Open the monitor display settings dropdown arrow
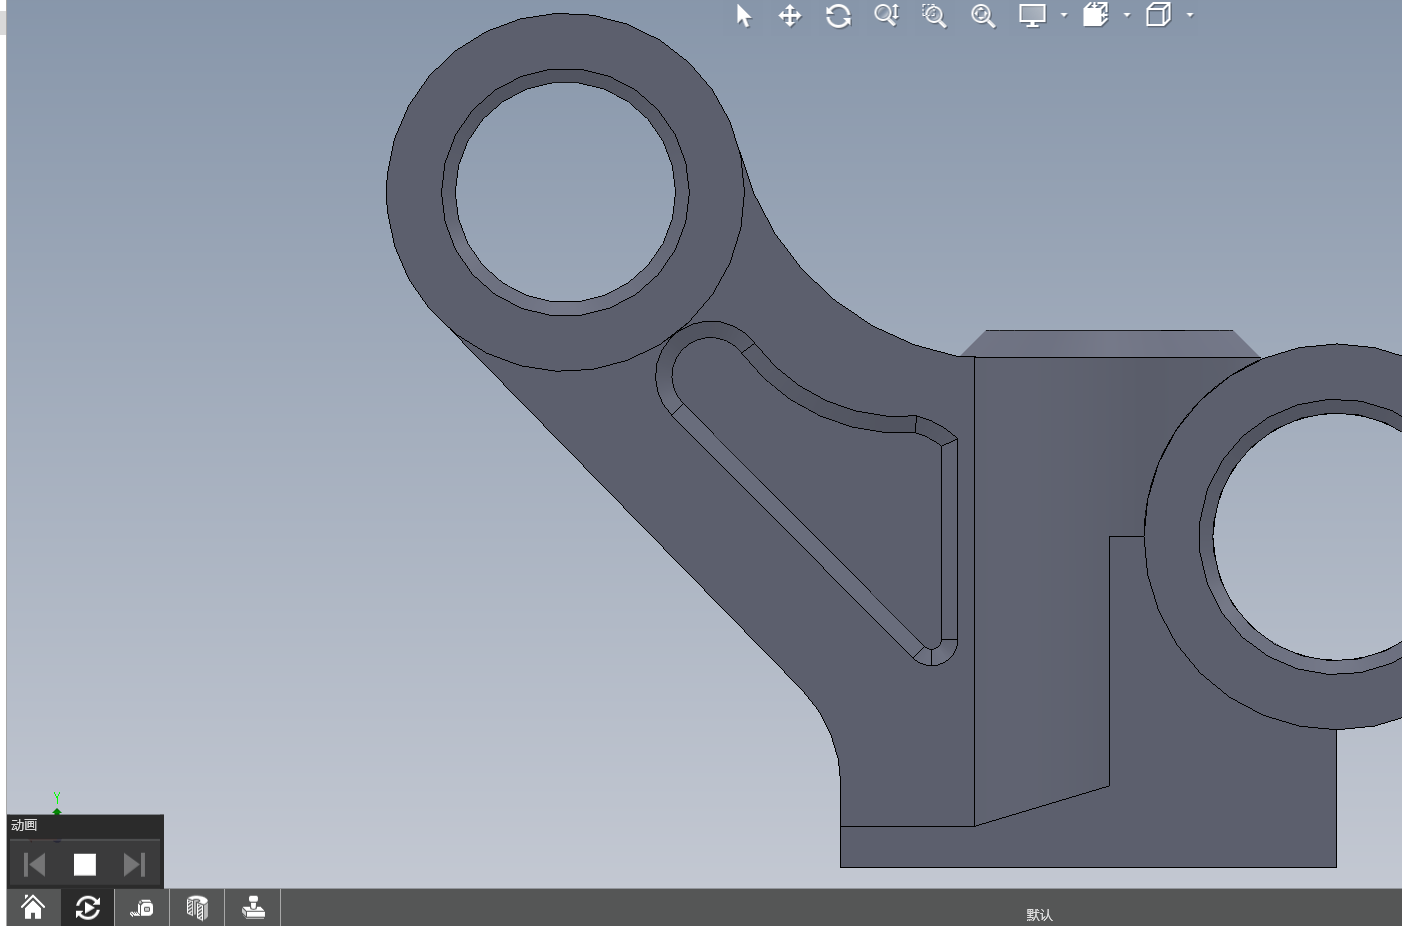The image size is (1402, 926). point(1064,15)
